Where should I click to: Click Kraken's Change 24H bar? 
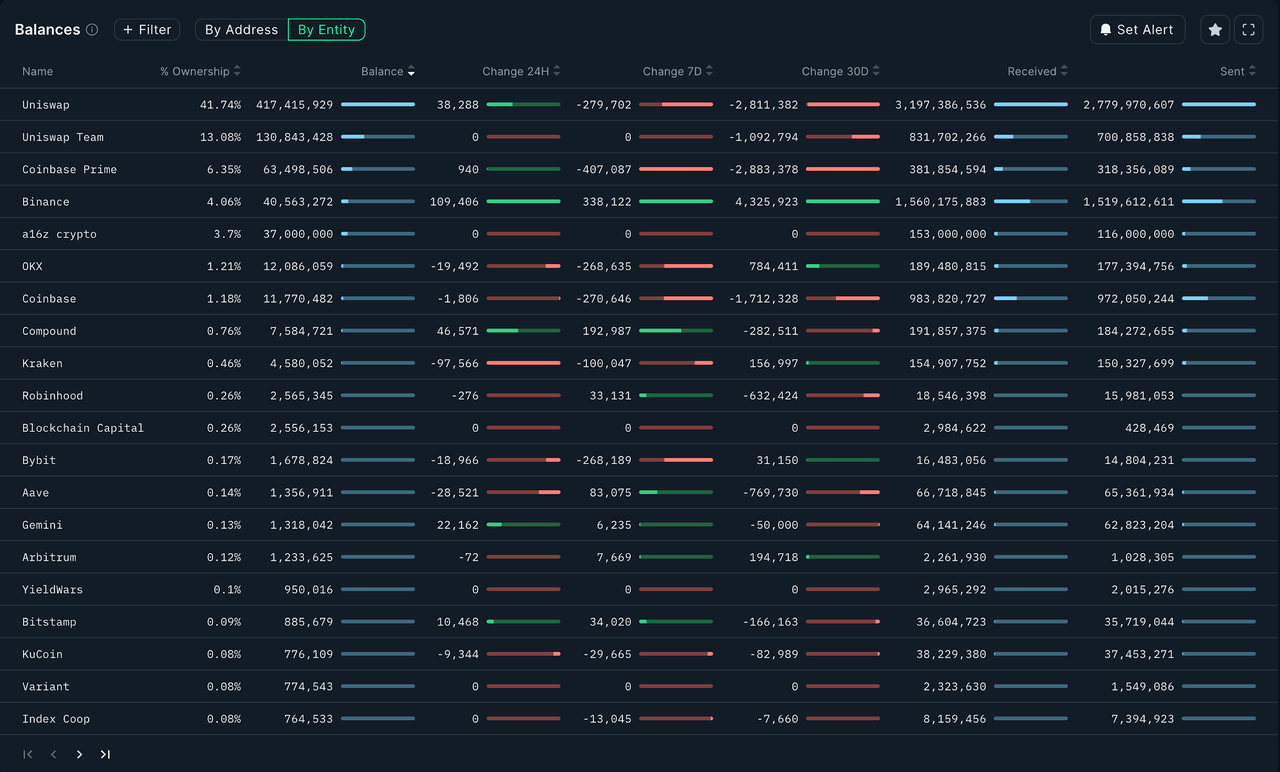point(524,363)
